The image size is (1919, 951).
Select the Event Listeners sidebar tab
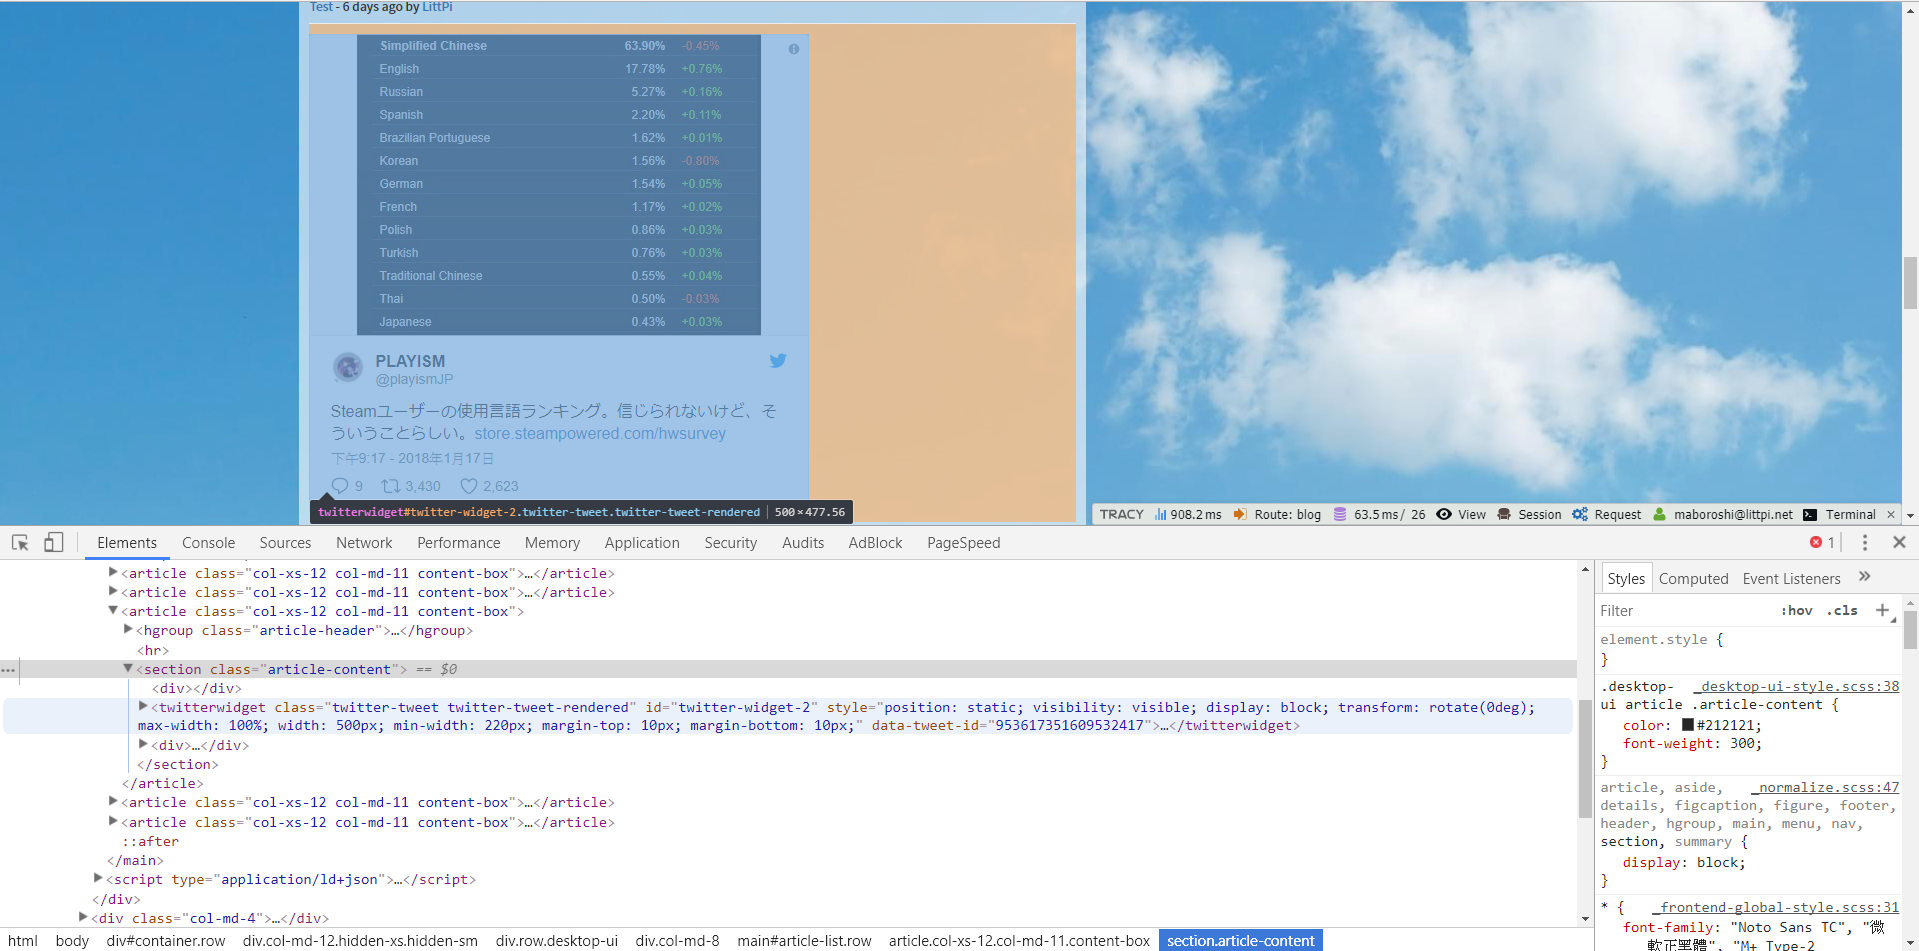(1791, 578)
